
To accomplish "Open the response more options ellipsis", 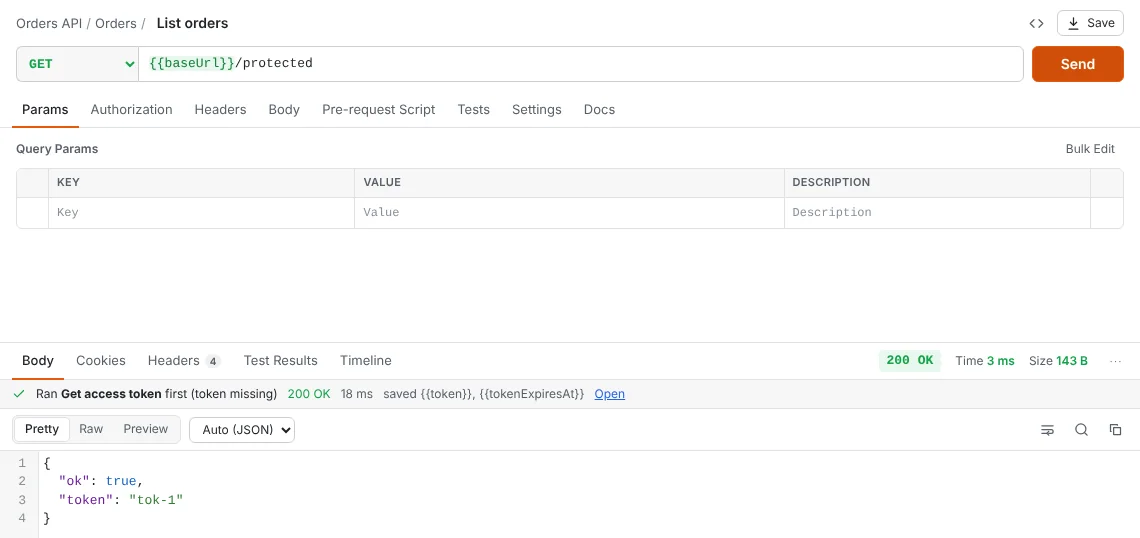I will (x=1116, y=361).
